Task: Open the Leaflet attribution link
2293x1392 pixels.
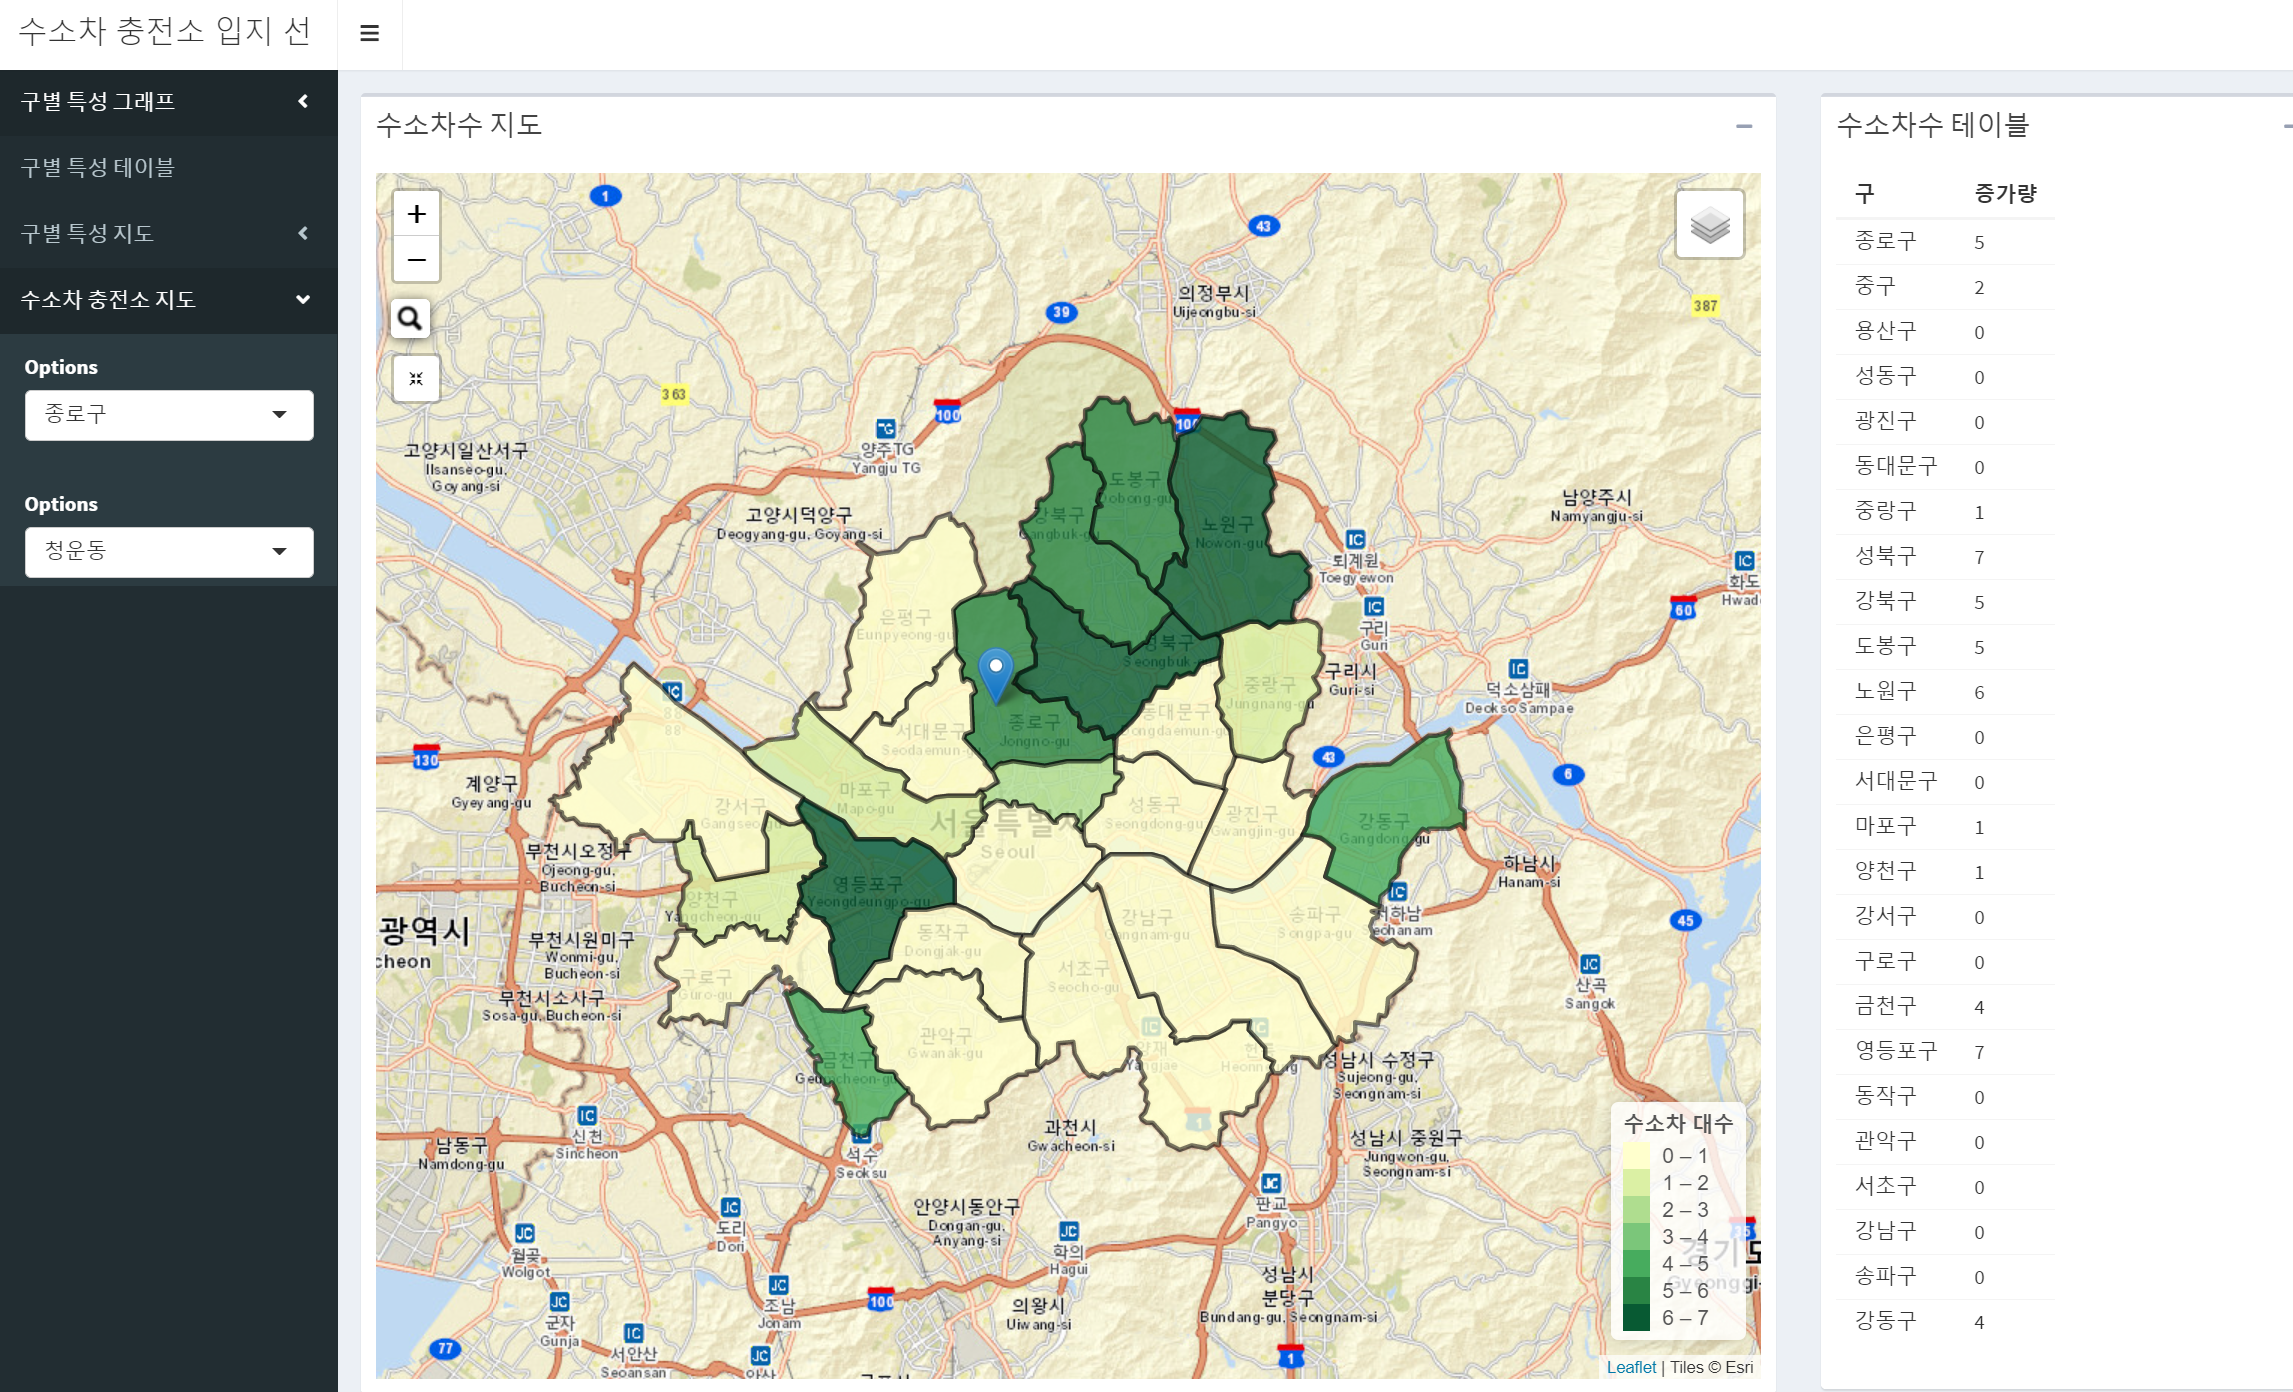Action: pos(1631,1367)
